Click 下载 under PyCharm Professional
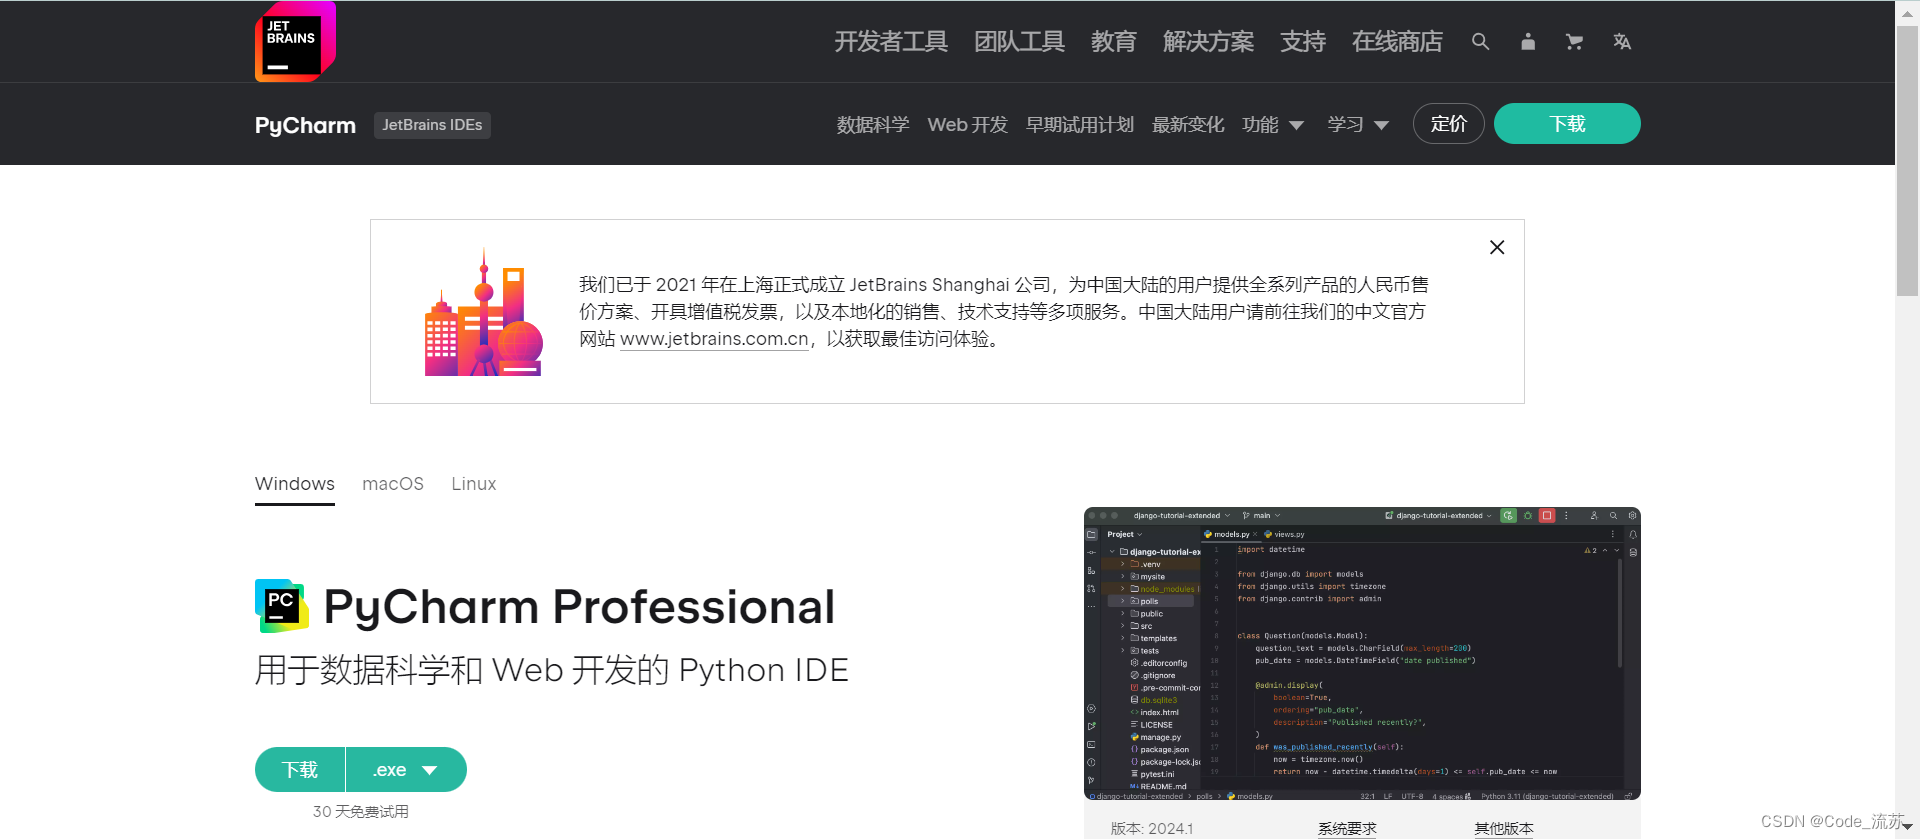 (300, 770)
